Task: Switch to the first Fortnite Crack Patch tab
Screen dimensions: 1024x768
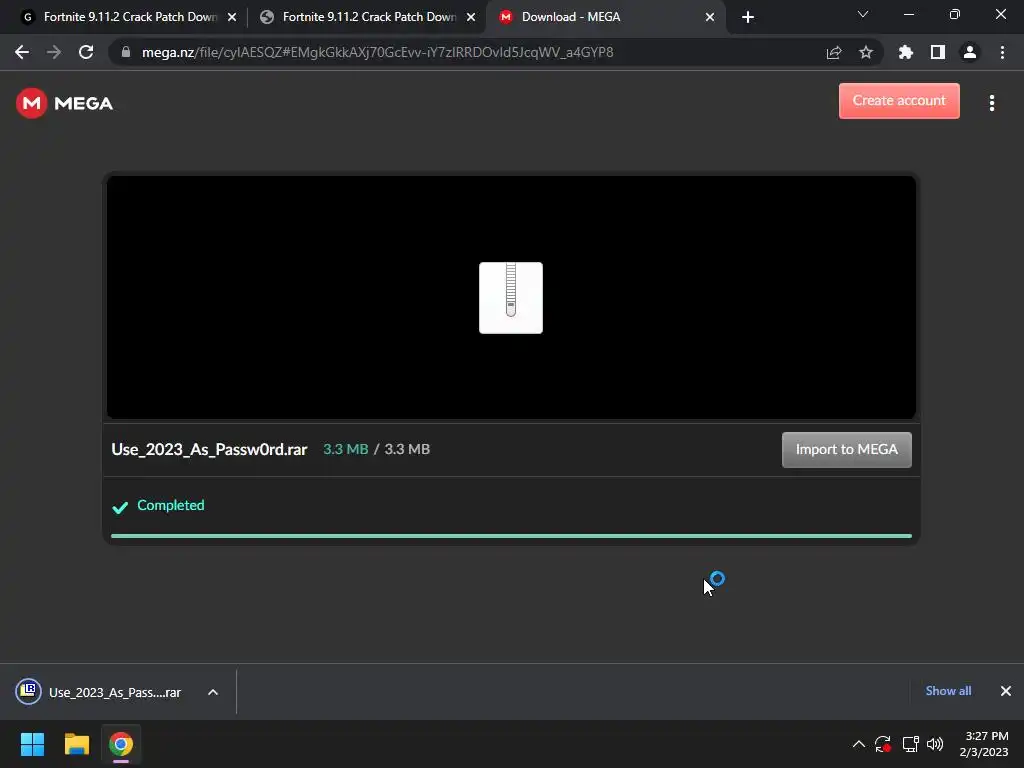Action: pyautogui.click(x=129, y=17)
